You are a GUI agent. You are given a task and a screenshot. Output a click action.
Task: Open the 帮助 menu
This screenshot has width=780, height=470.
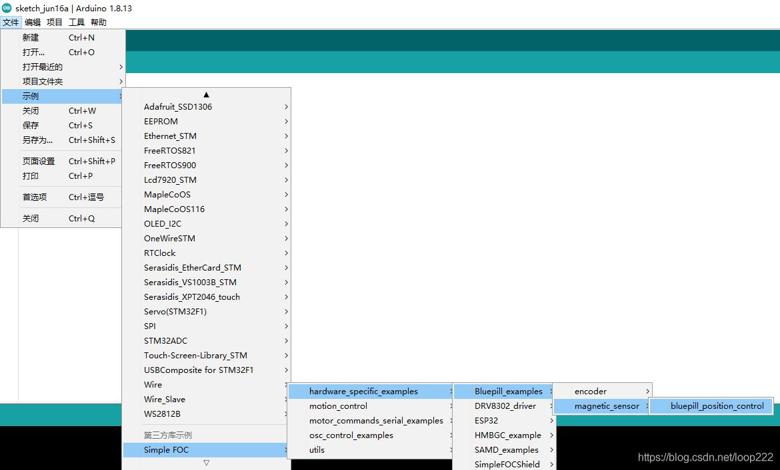tap(98, 22)
